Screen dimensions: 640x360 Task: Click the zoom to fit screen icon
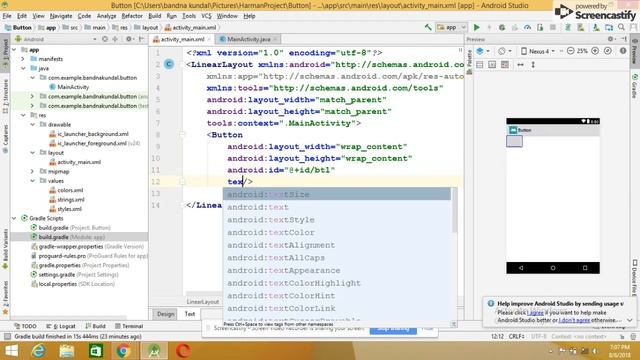[608, 51]
